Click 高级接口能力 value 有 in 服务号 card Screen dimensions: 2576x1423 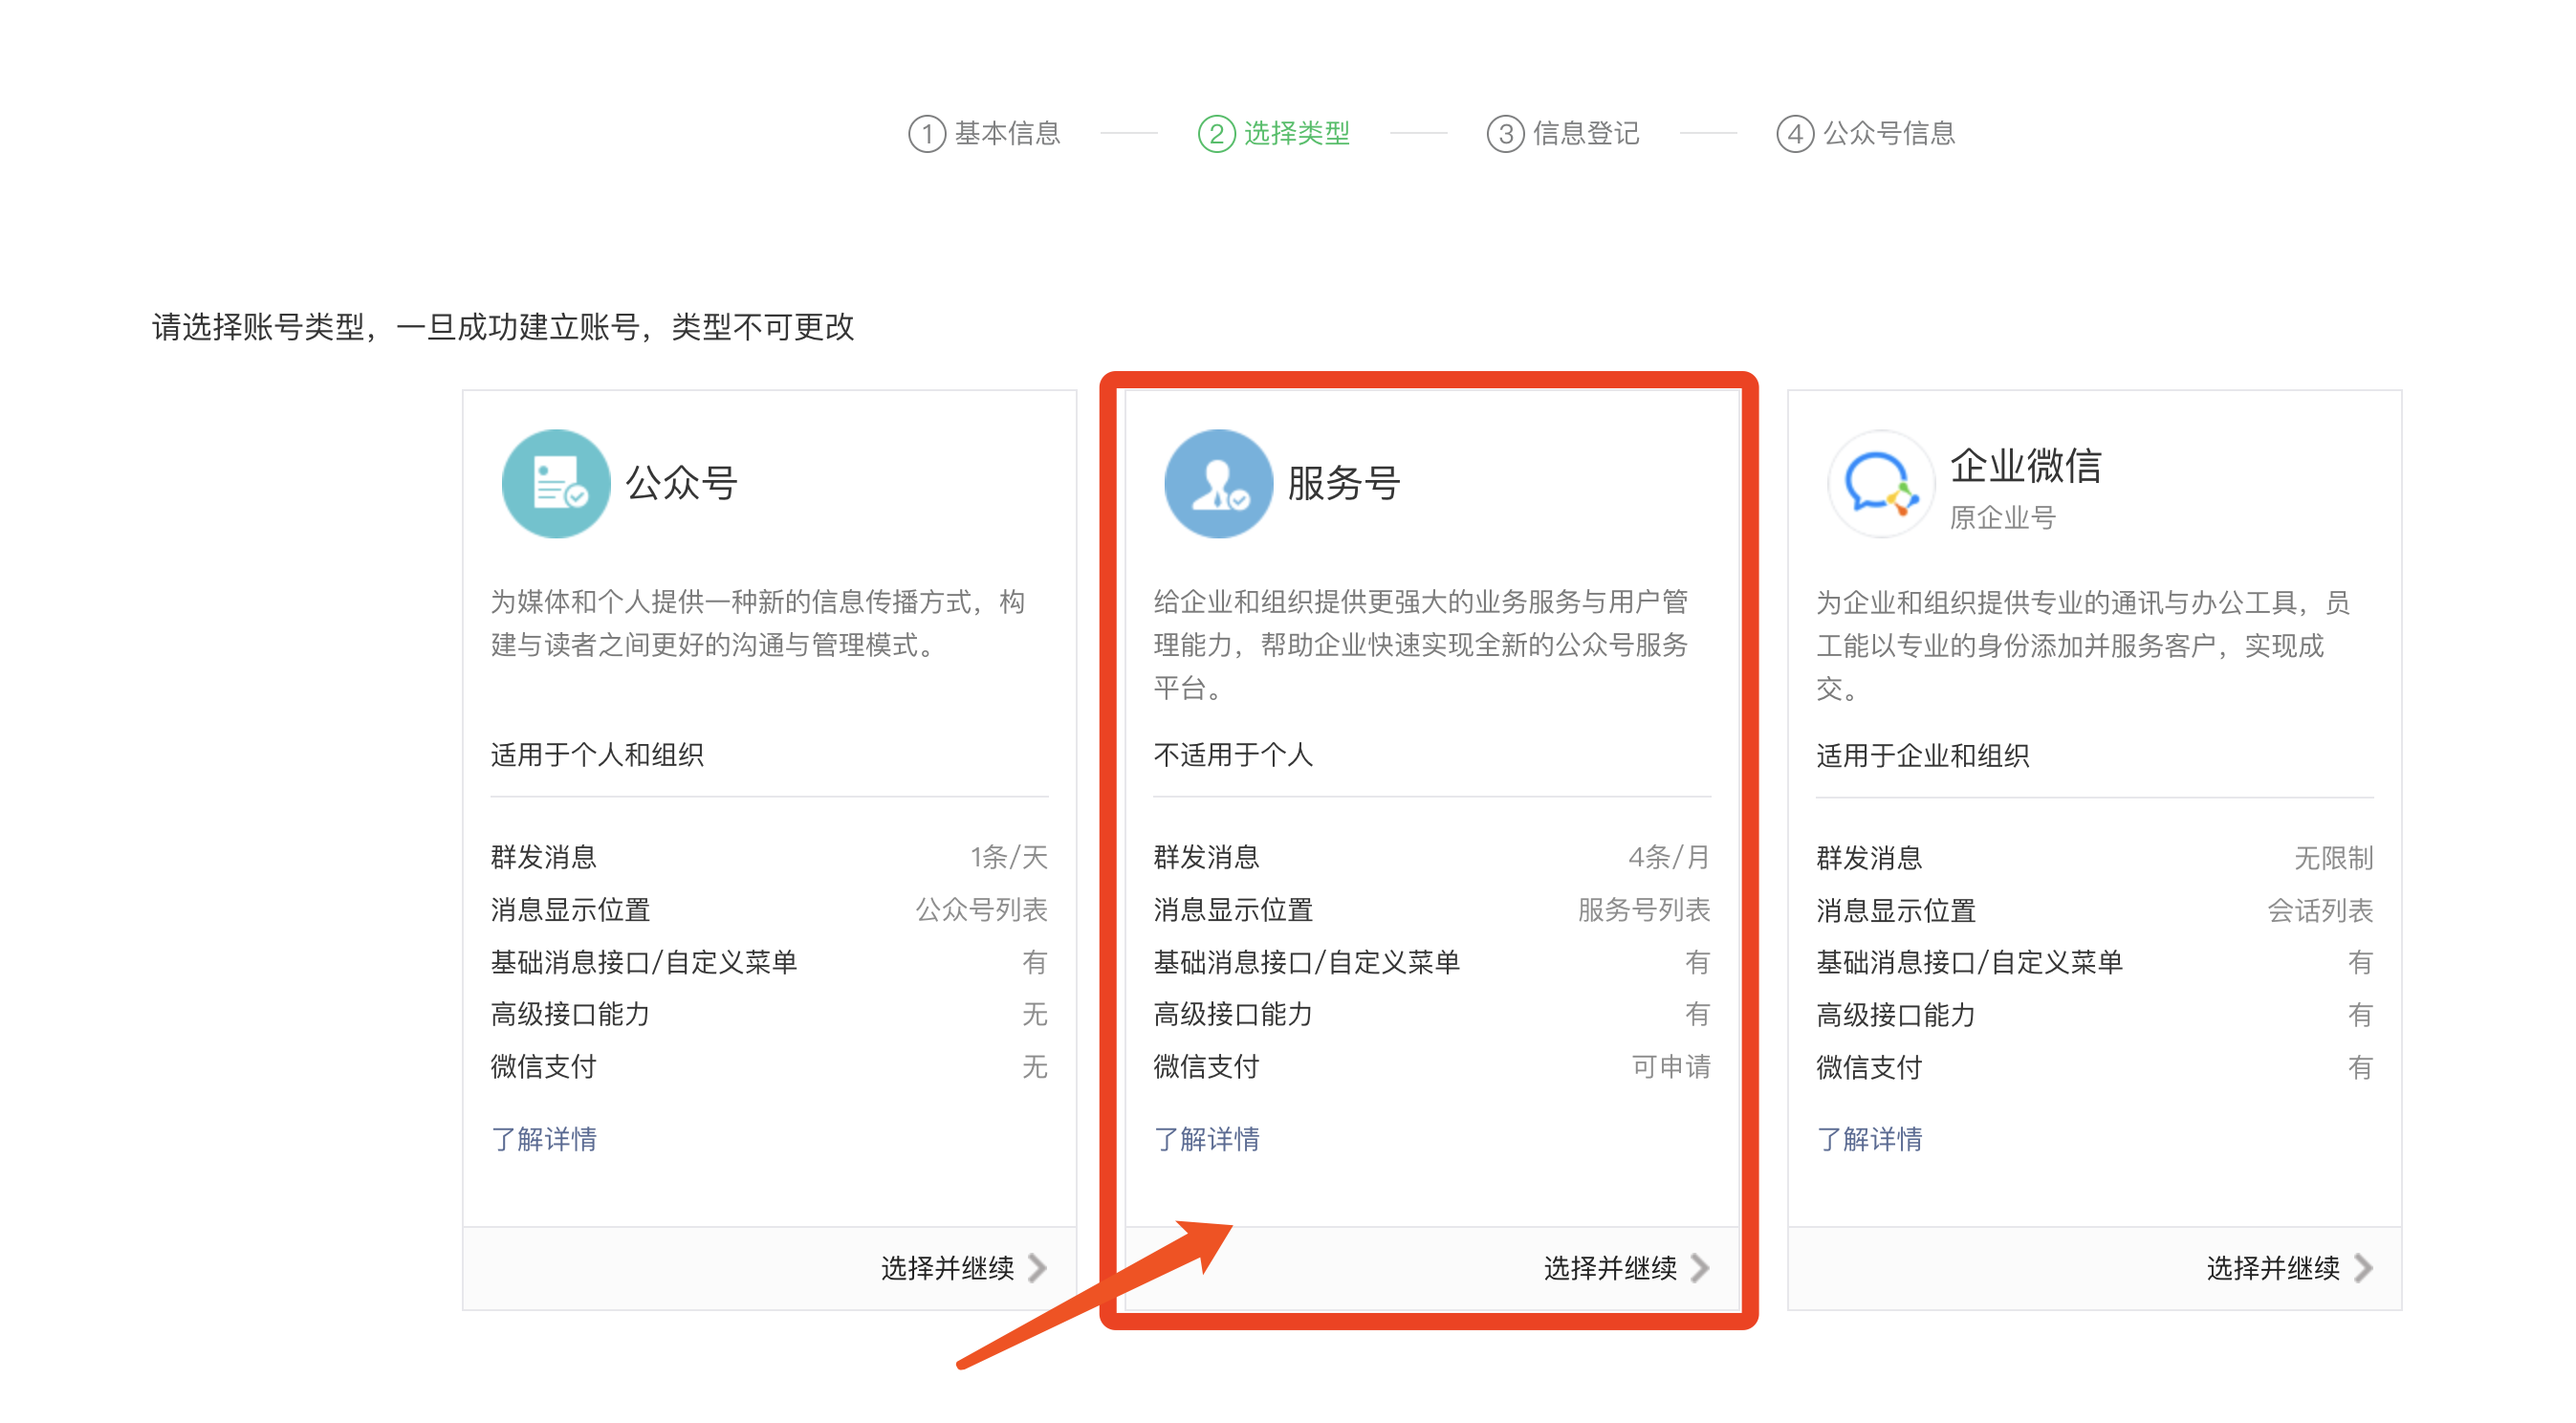click(x=1698, y=1014)
